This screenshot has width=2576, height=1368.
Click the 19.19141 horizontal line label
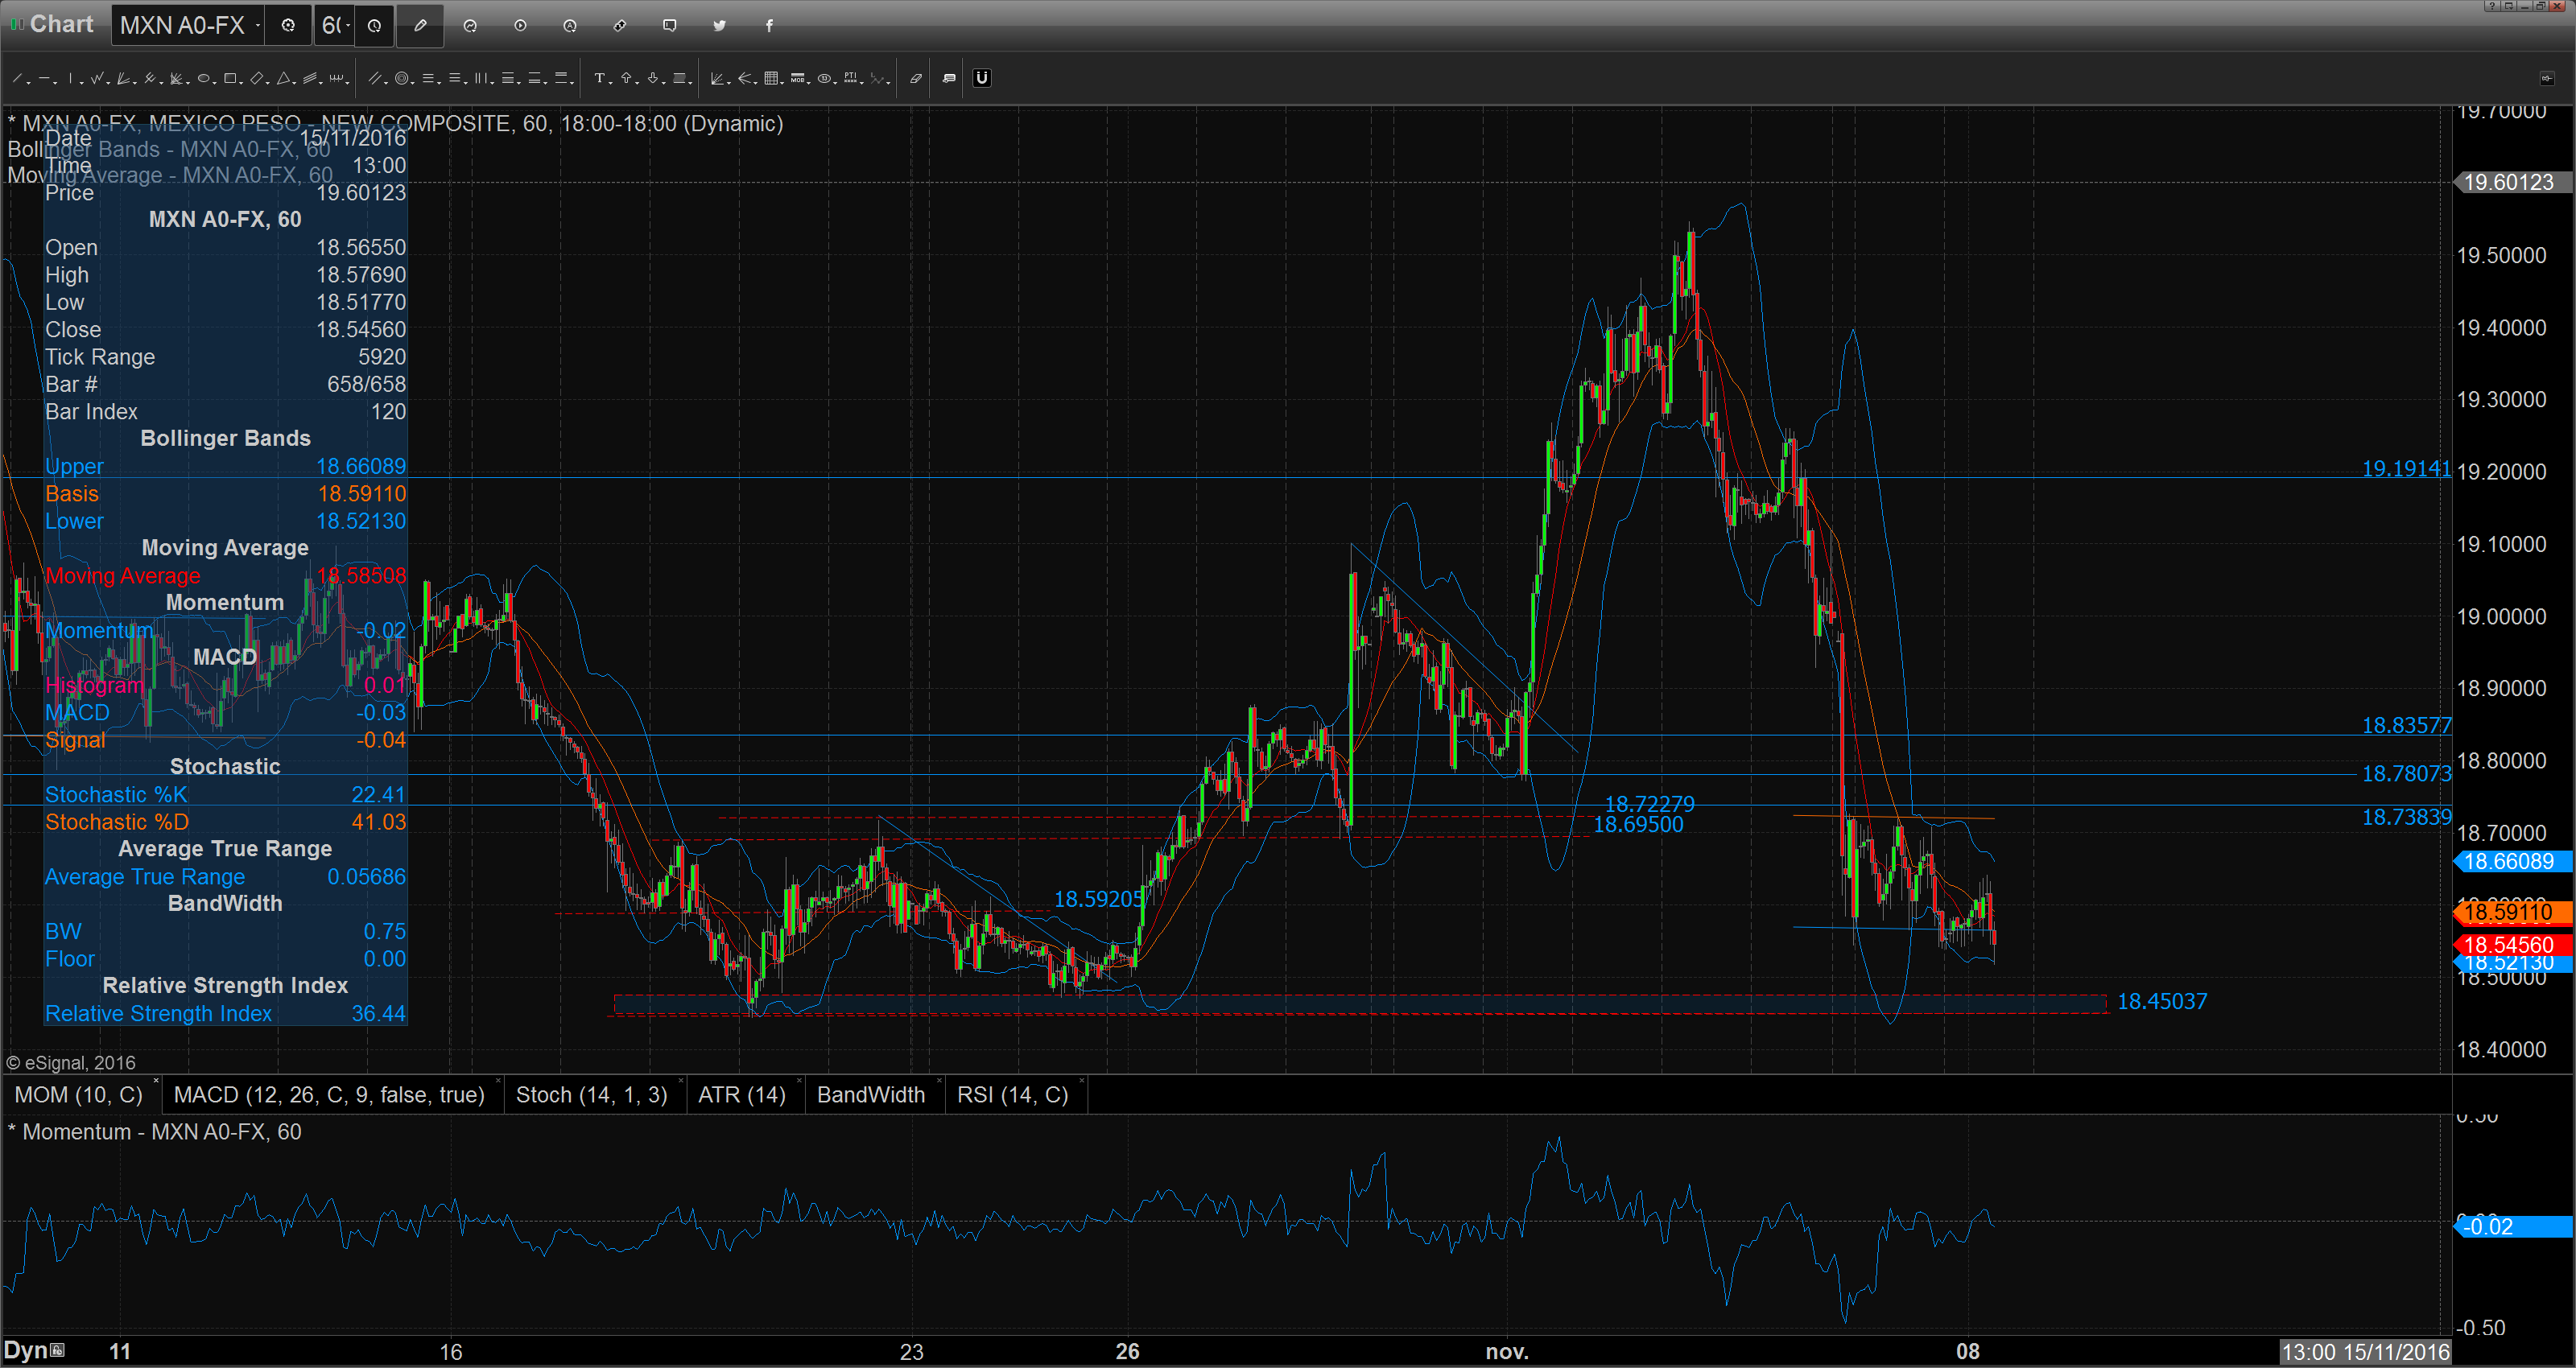point(2406,468)
